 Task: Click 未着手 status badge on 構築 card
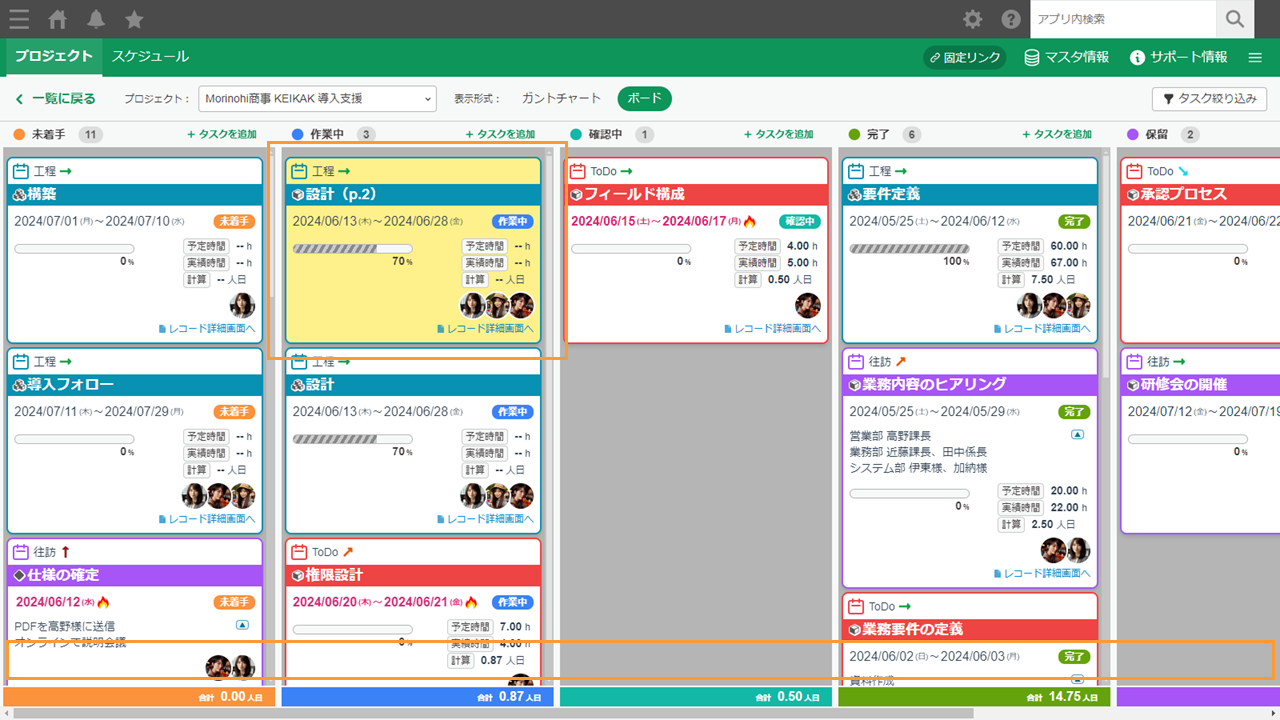[234, 221]
